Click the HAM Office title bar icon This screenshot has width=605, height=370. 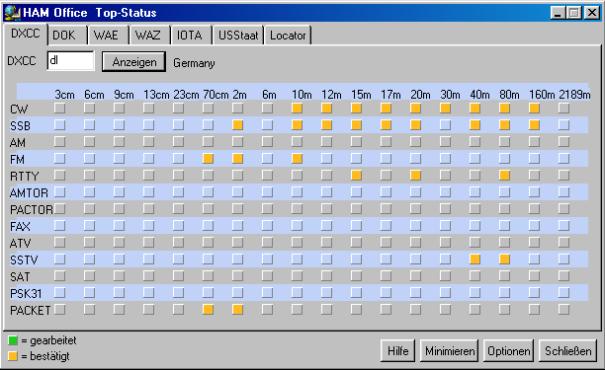click(12, 13)
